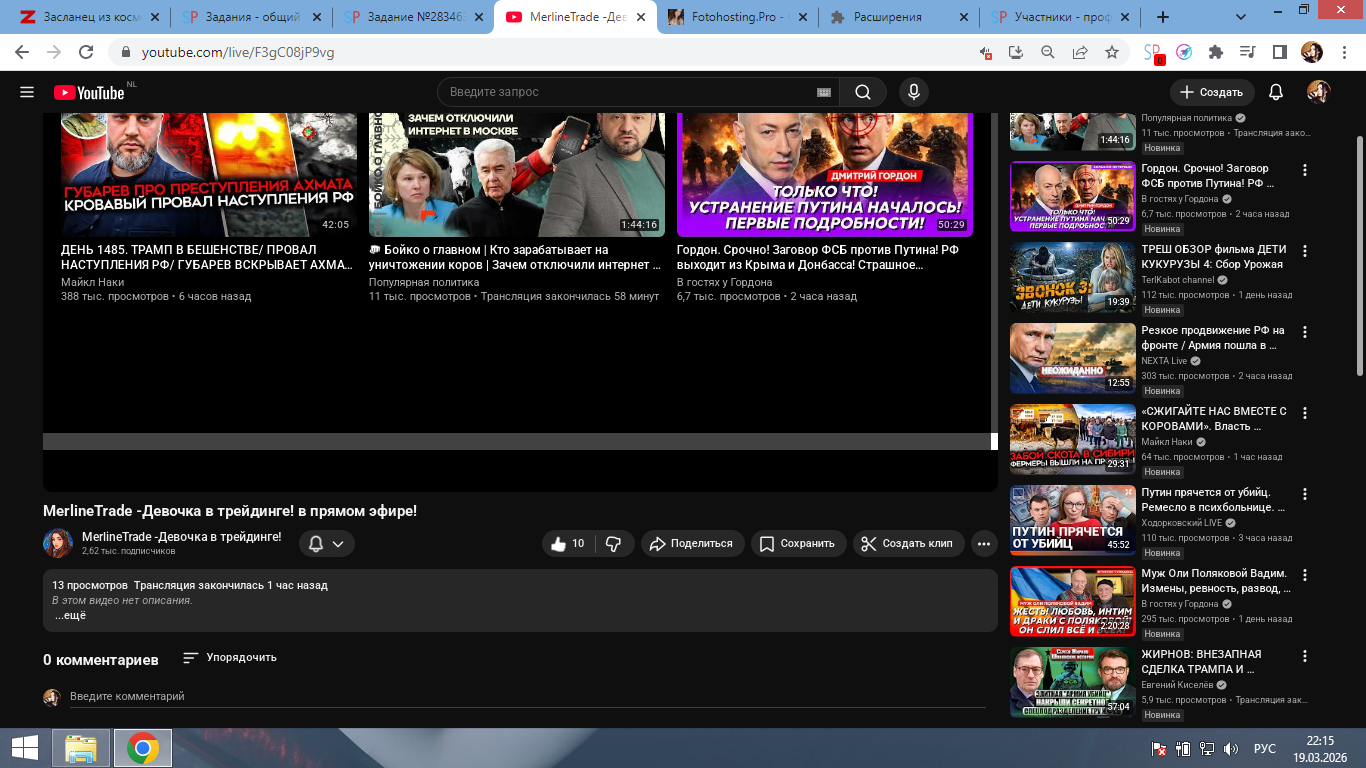Open the YouTube hamburger guide menu

(27, 92)
